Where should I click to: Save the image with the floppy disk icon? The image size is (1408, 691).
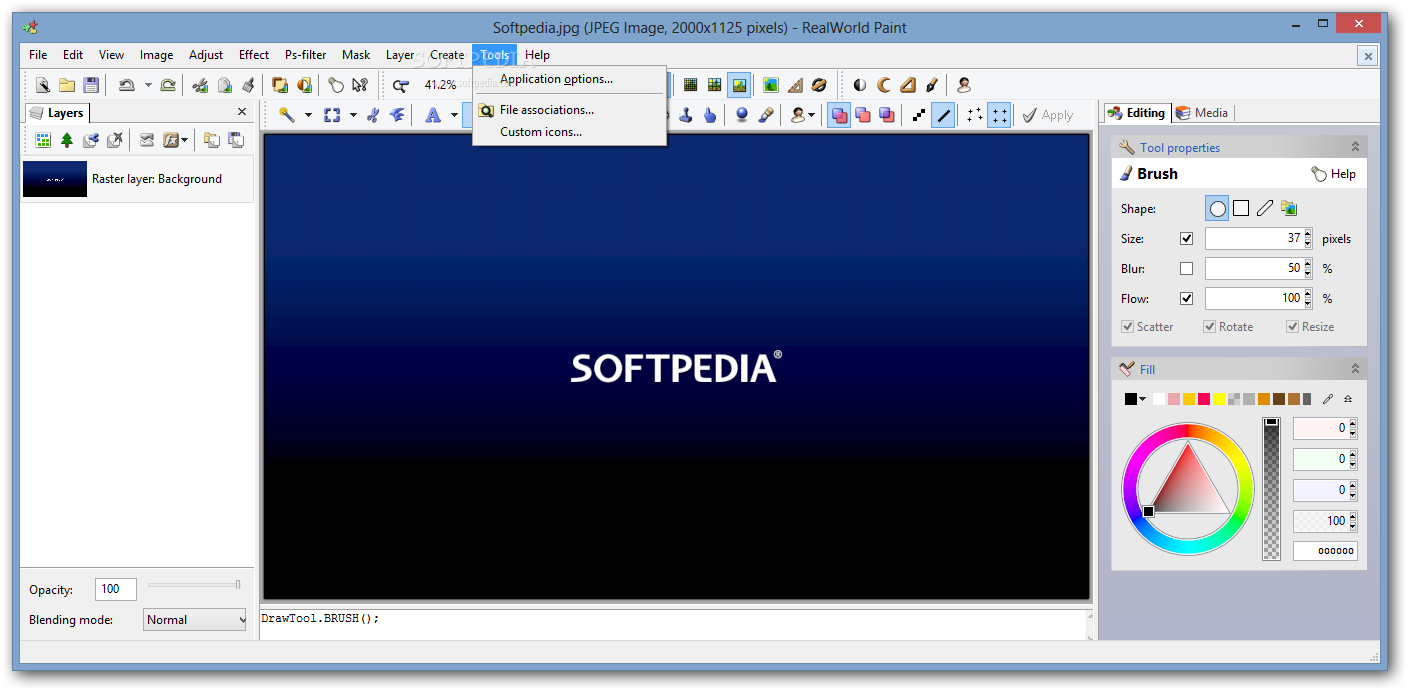click(x=91, y=85)
